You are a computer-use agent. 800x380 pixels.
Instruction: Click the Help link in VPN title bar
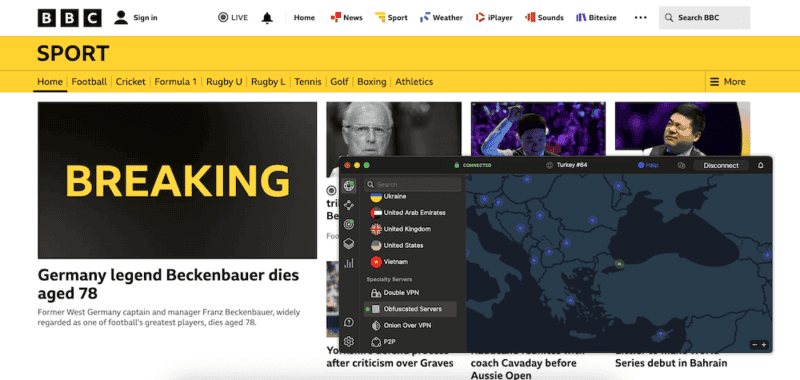tap(648, 165)
